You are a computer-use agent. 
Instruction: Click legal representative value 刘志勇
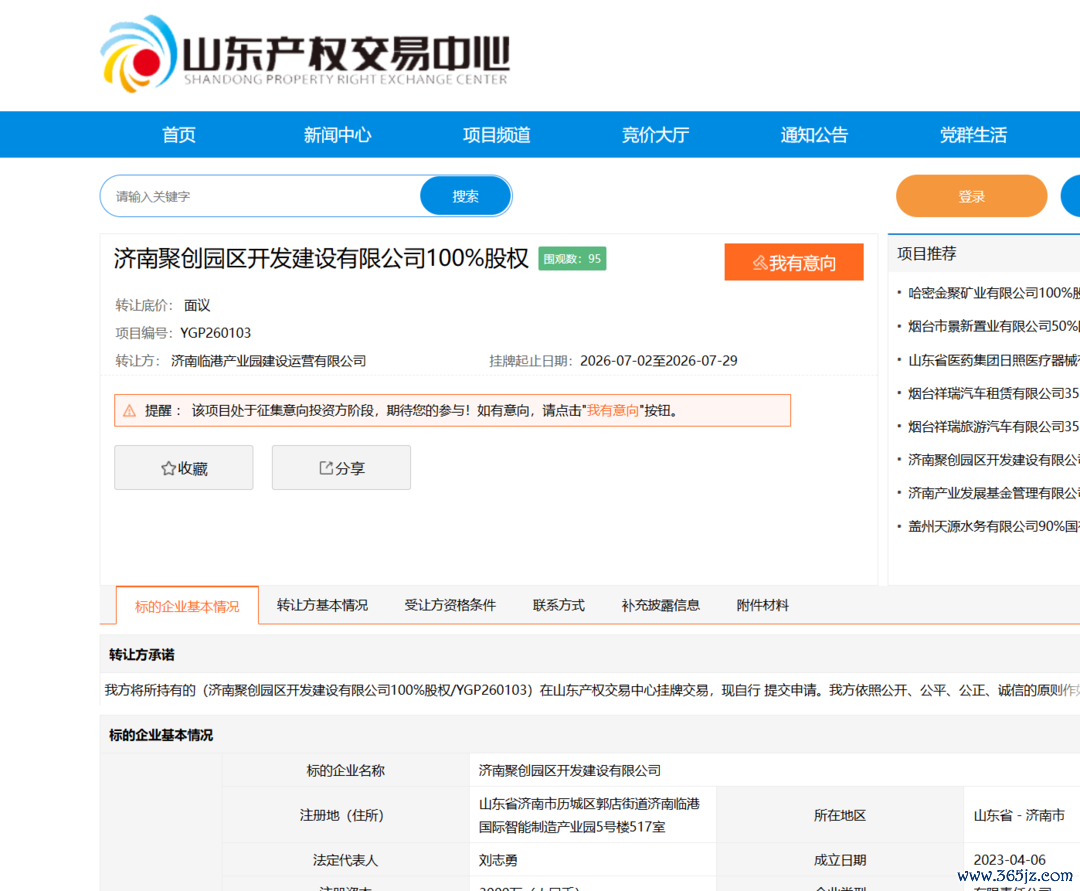[498, 860]
